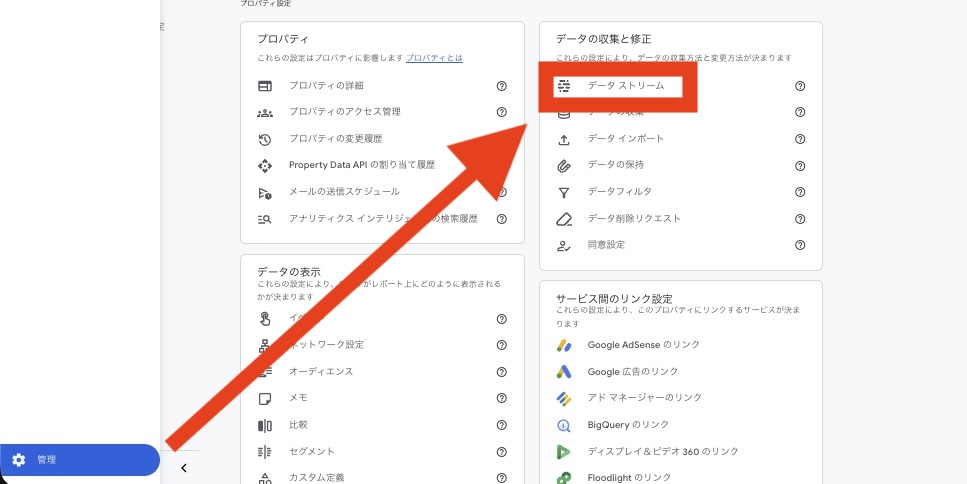Click the ディスプレイ＆ビデオ 360 logo icon
Viewport: 967px width, 484px height.
(x=564, y=452)
